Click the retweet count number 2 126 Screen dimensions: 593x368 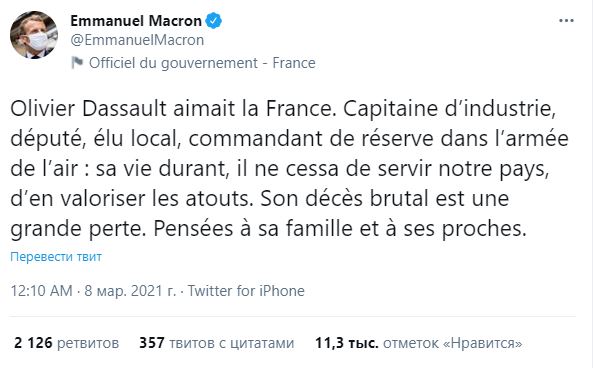[x=33, y=343]
